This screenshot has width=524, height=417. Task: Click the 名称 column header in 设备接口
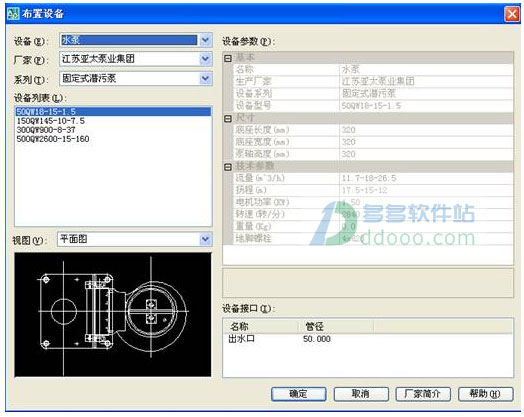click(x=261, y=326)
